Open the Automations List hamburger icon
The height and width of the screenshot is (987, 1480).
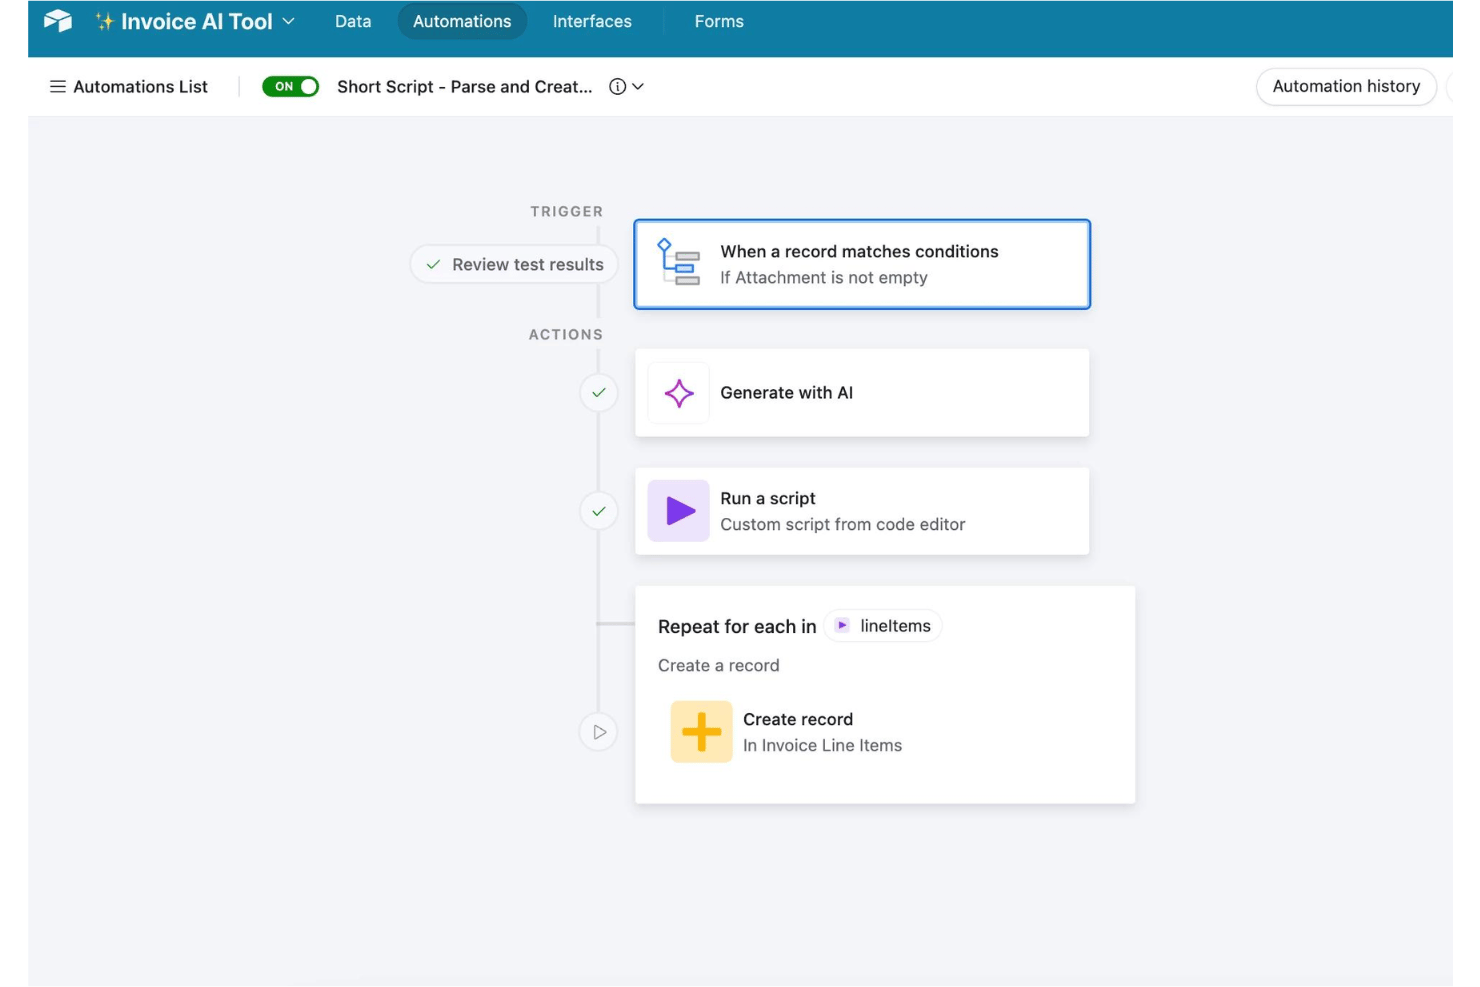pyautogui.click(x=58, y=87)
